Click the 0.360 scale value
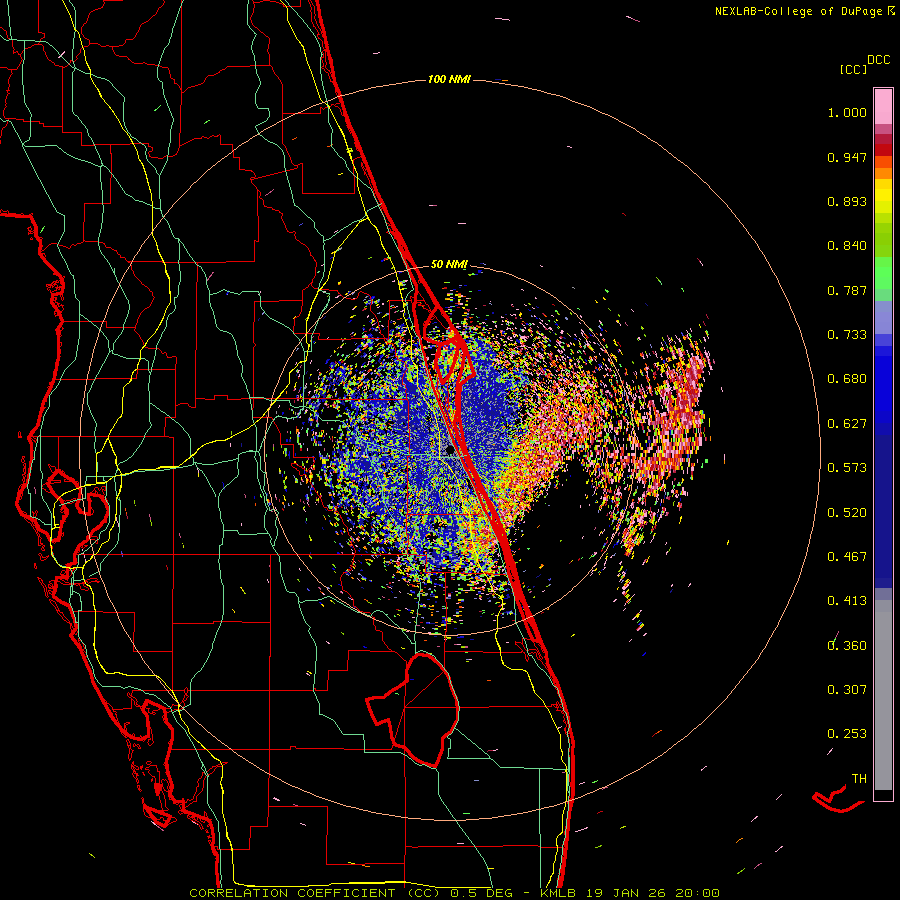 tap(847, 646)
